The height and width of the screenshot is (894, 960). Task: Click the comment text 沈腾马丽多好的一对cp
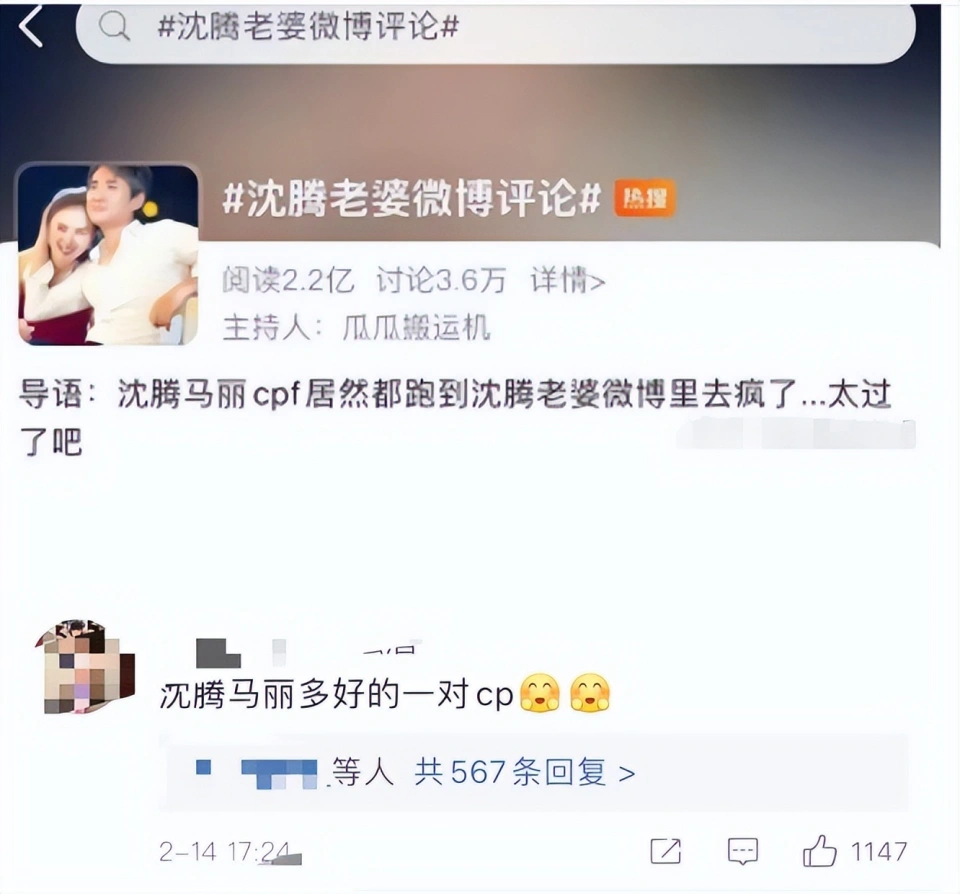336,695
